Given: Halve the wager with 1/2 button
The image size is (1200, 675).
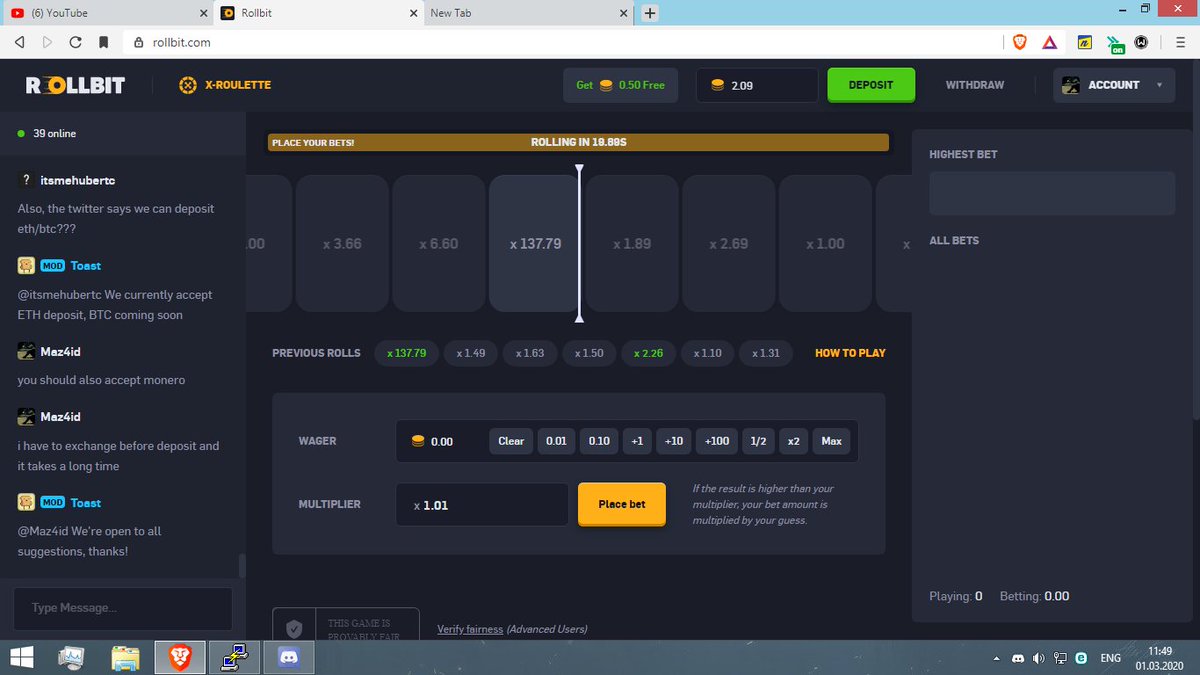Looking at the screenshot, I should (x=759, y=441).
